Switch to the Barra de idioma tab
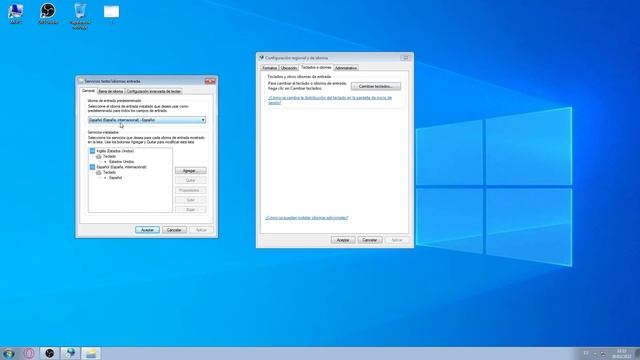640x360 pixels. point(111,91)
